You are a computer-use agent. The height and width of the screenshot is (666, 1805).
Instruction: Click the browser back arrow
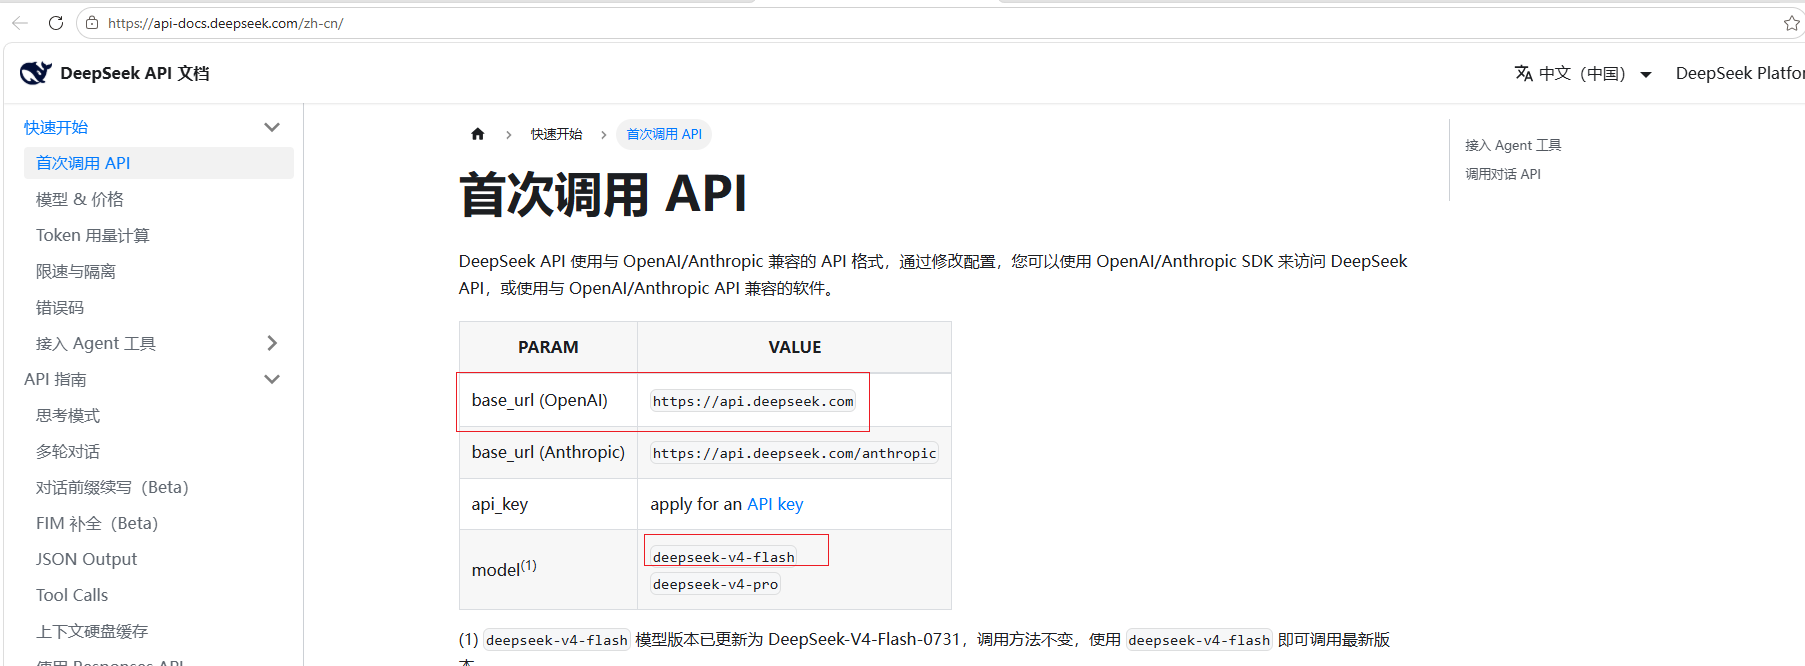[20, 23]
